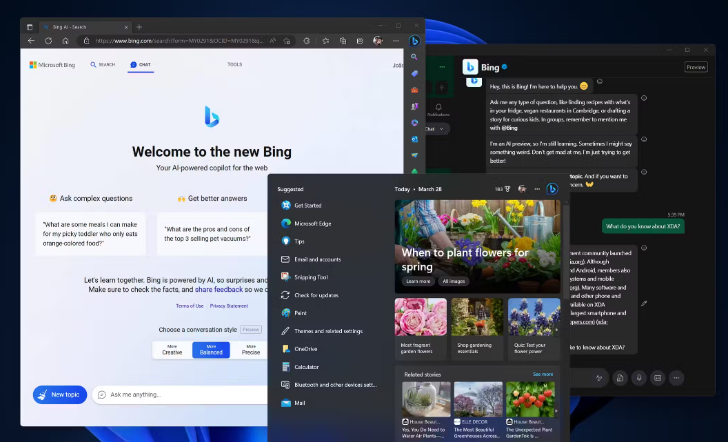Switch to the Bing CHAT tab
This screenshot has height=442, width=728.
(141, 65)
